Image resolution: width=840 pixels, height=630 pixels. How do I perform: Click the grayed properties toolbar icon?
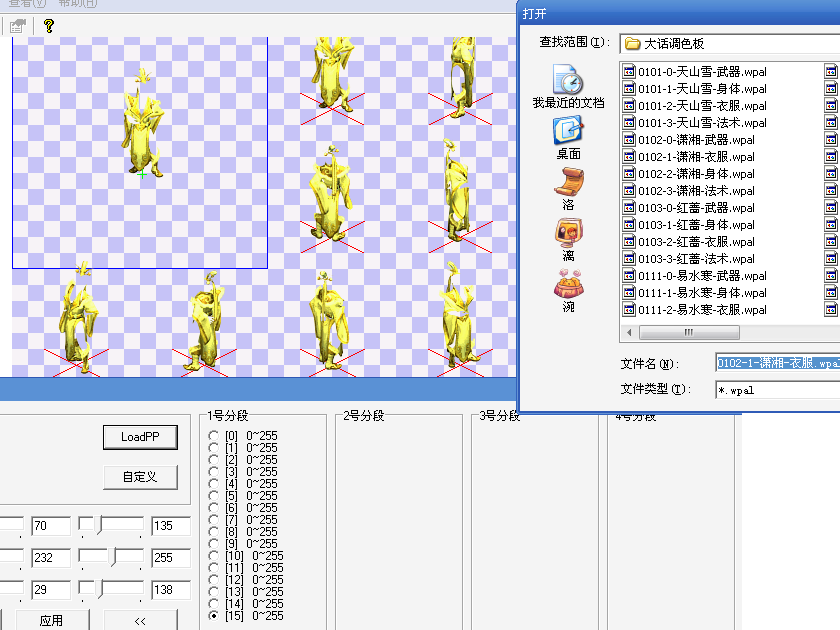pyautogui.click(x=18, y=26)
